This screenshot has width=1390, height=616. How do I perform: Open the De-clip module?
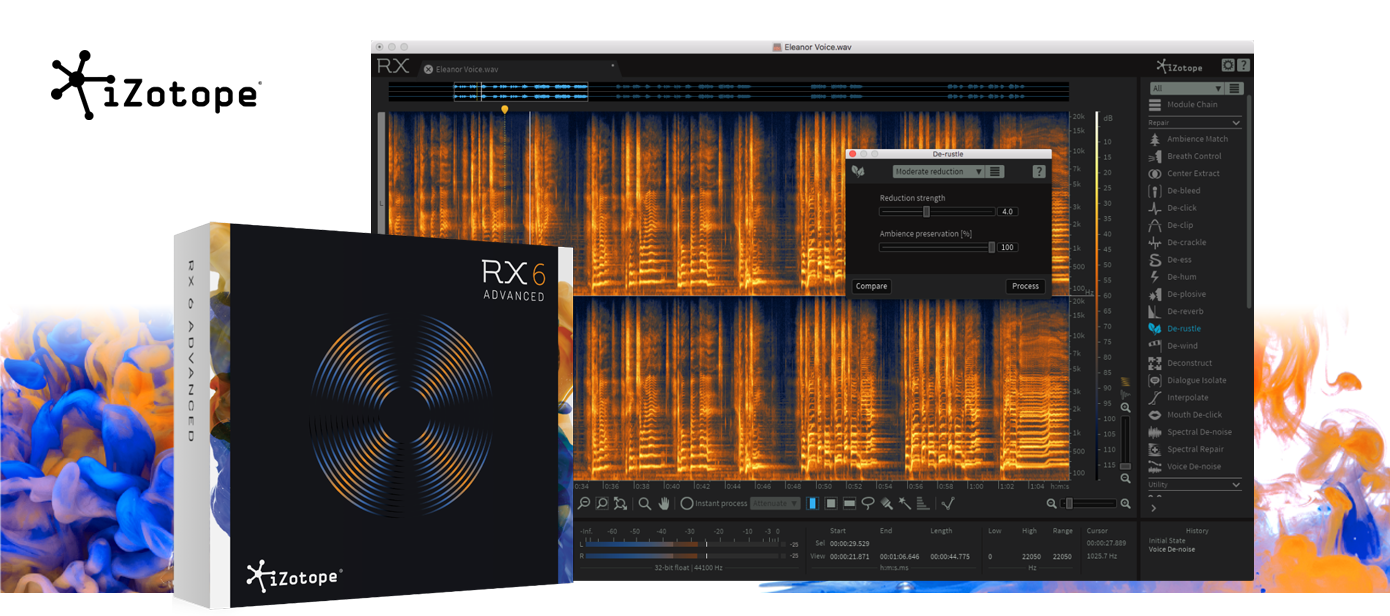click(1172, 225)
